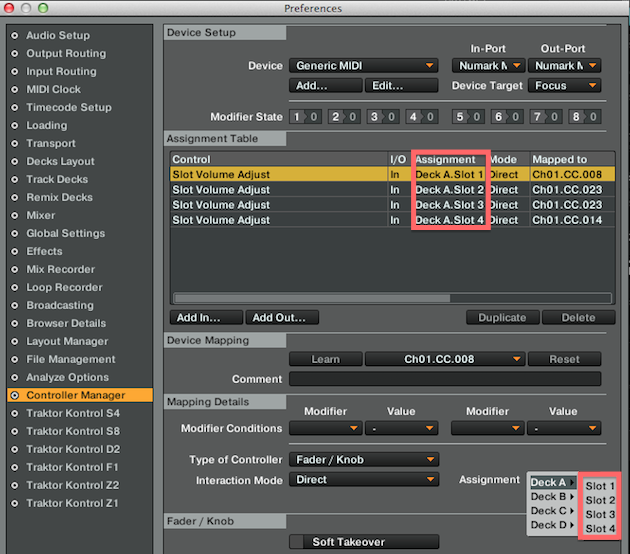Open the Device dropdown showing Generic MIDI
630x554 pixels.
click(364, 66)
